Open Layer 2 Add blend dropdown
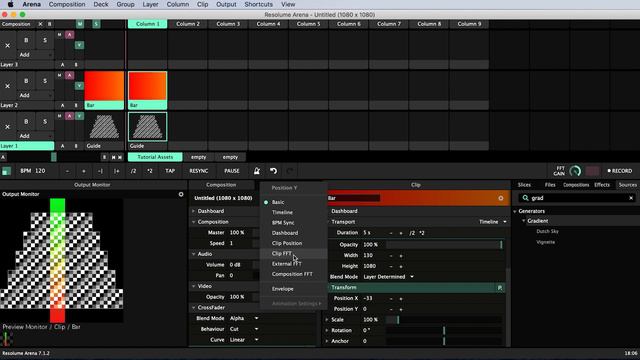The height and width of the screenshot is (360, 640). [x=36, y=95]
